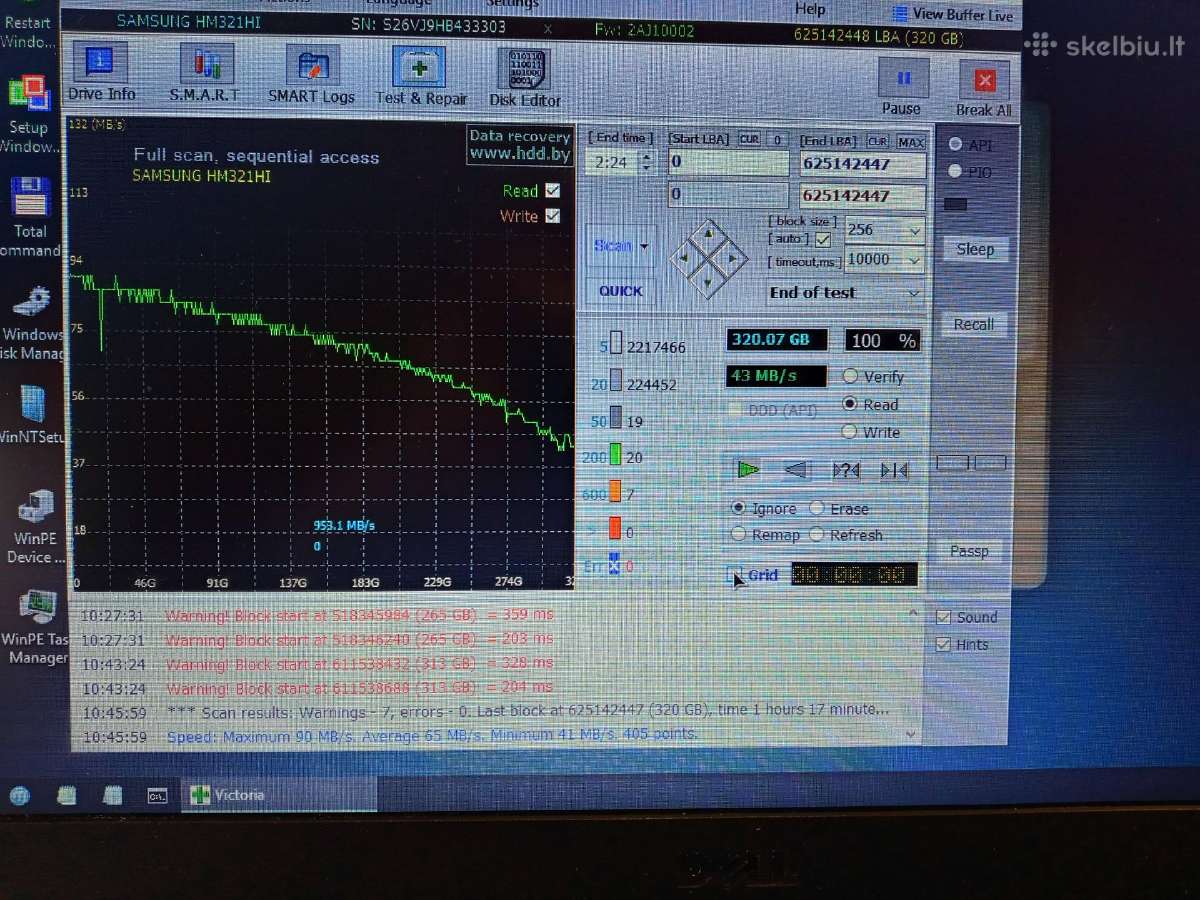Pause the running scan
1200x900 pixels.
coord(902,87)
